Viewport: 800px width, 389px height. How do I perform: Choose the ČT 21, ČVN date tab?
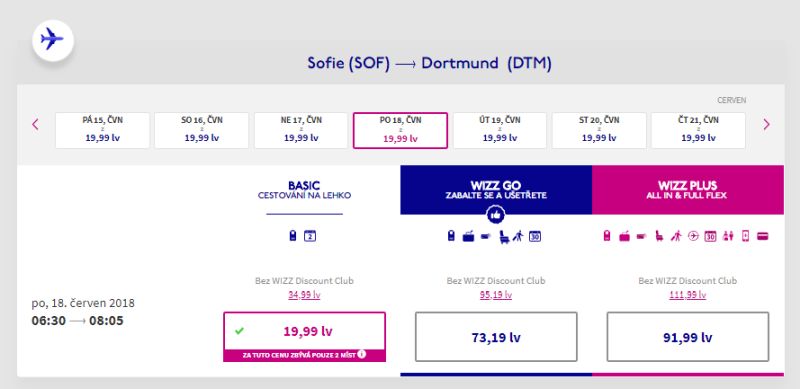tap(698, 130)
